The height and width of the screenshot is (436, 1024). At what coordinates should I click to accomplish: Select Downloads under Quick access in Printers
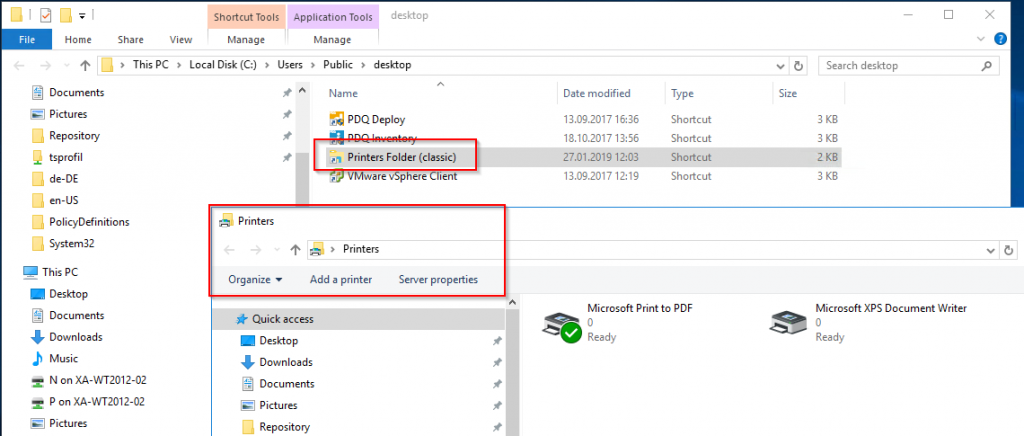pyautogui.click(x=286, y=362)
